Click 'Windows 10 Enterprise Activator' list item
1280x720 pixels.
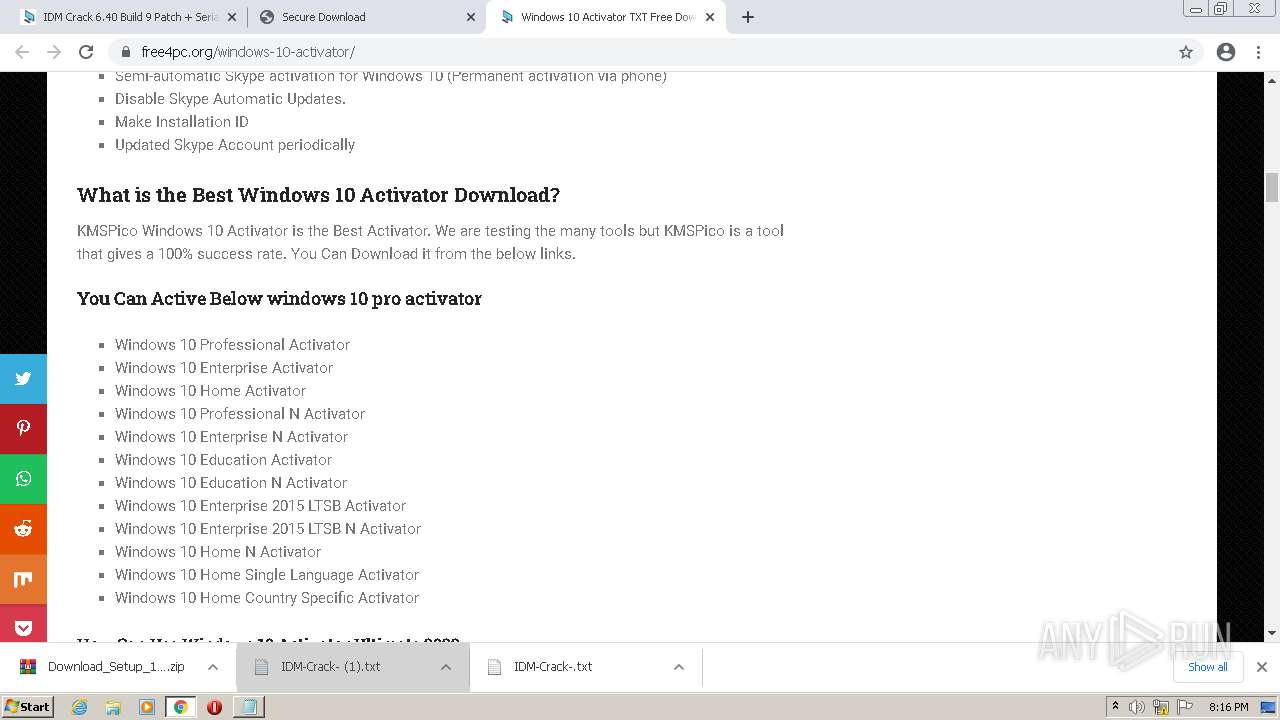[224, 368]
